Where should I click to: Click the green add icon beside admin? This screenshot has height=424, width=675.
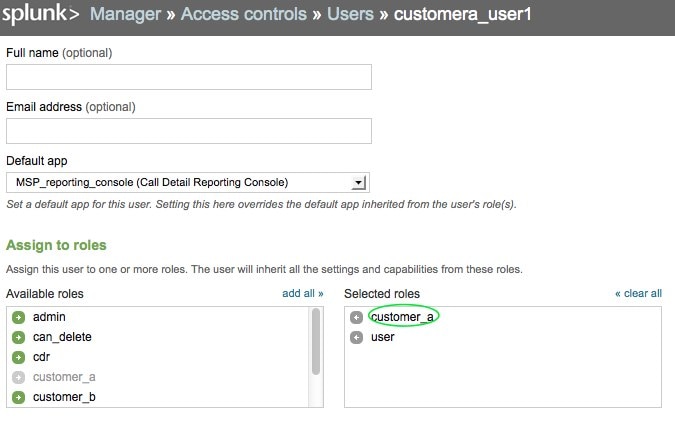(18, 317)
